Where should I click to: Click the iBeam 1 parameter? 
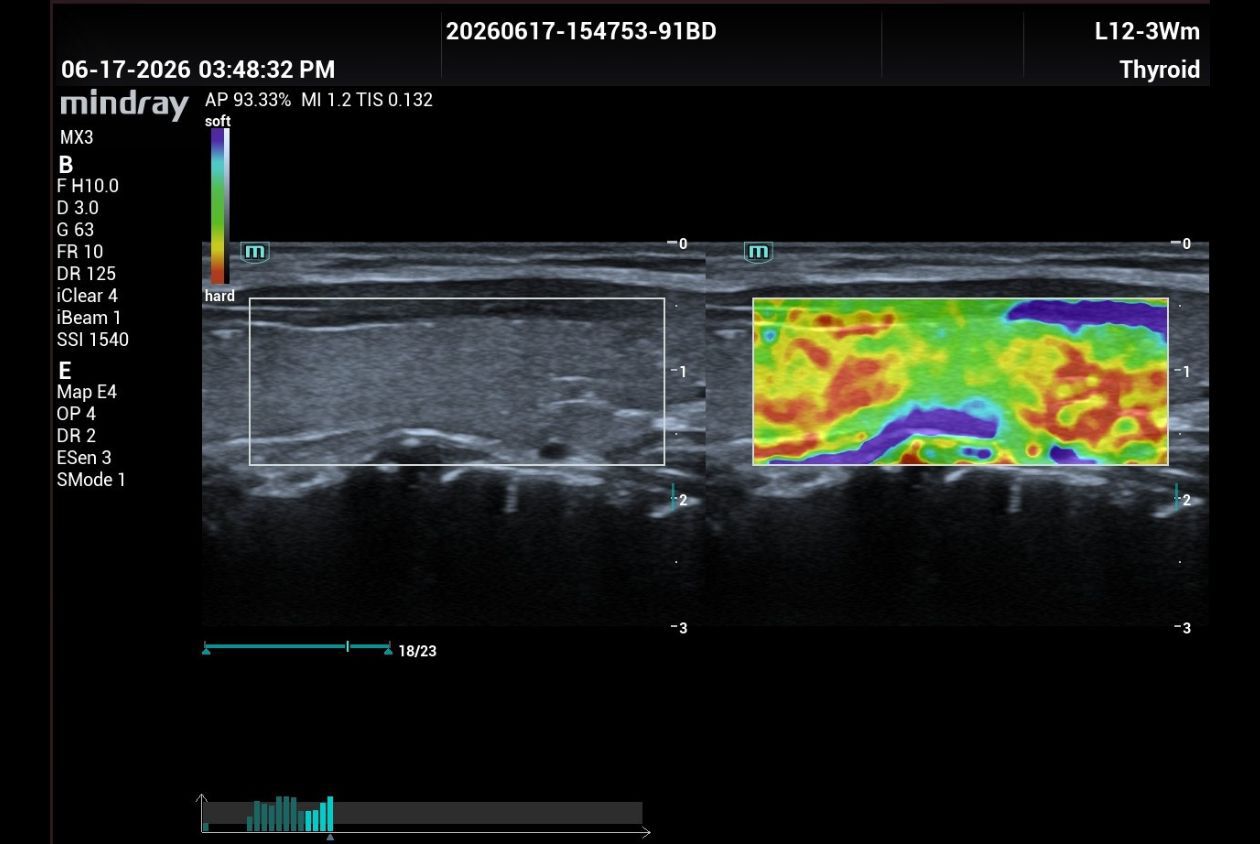[x=89, y=318]
